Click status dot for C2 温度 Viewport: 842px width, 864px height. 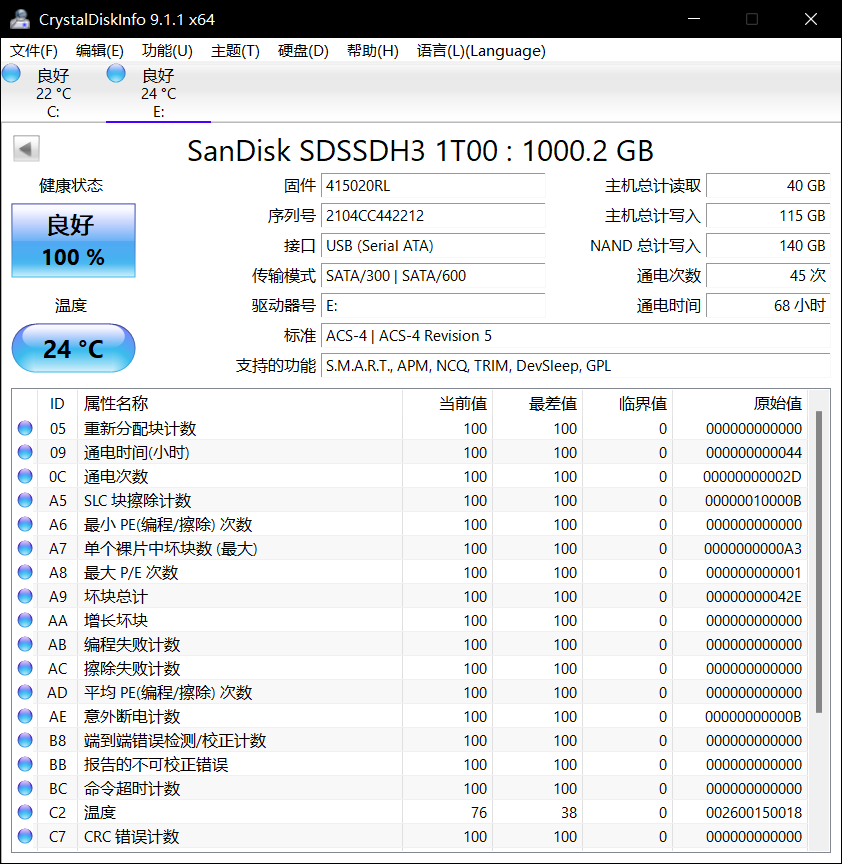coord(25,812)
